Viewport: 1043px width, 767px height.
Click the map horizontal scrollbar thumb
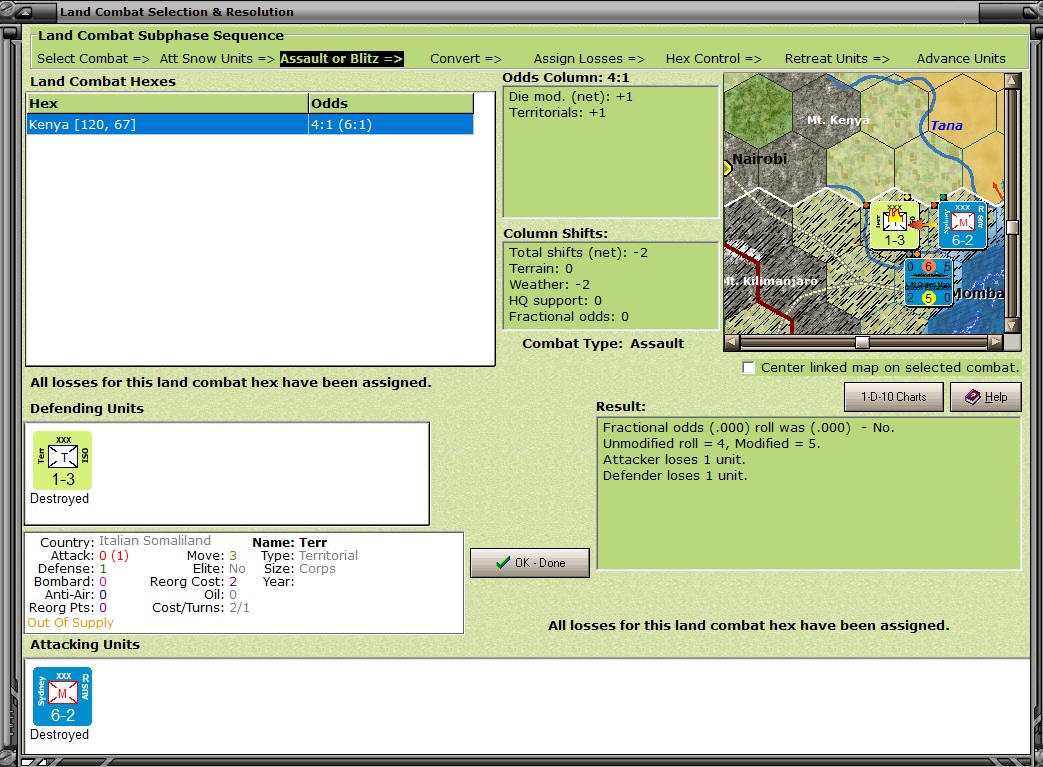(862, 342)
